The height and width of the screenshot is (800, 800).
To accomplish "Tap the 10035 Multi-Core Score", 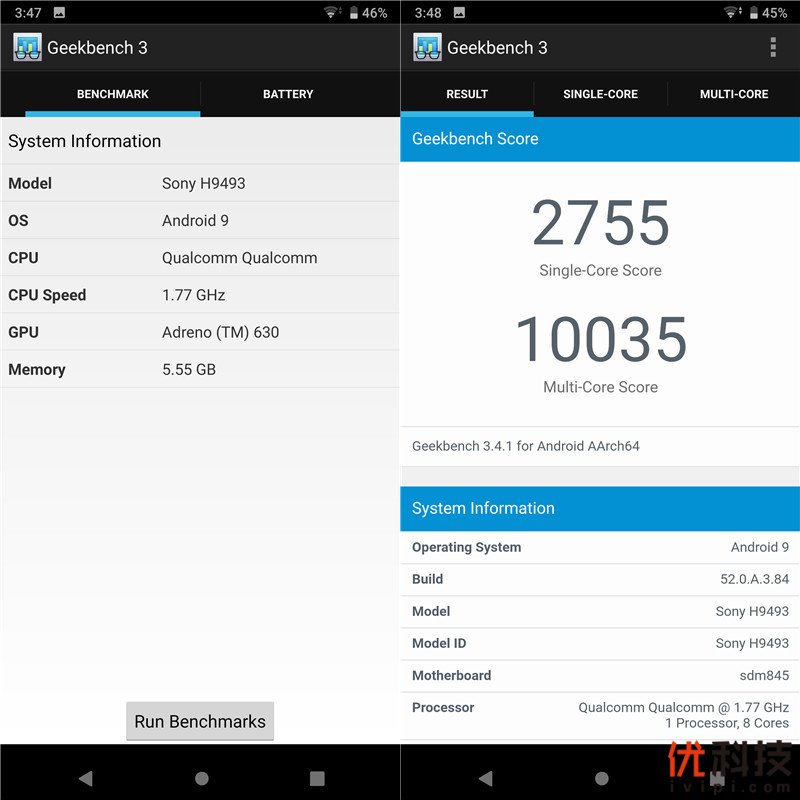I will [600, 340].
